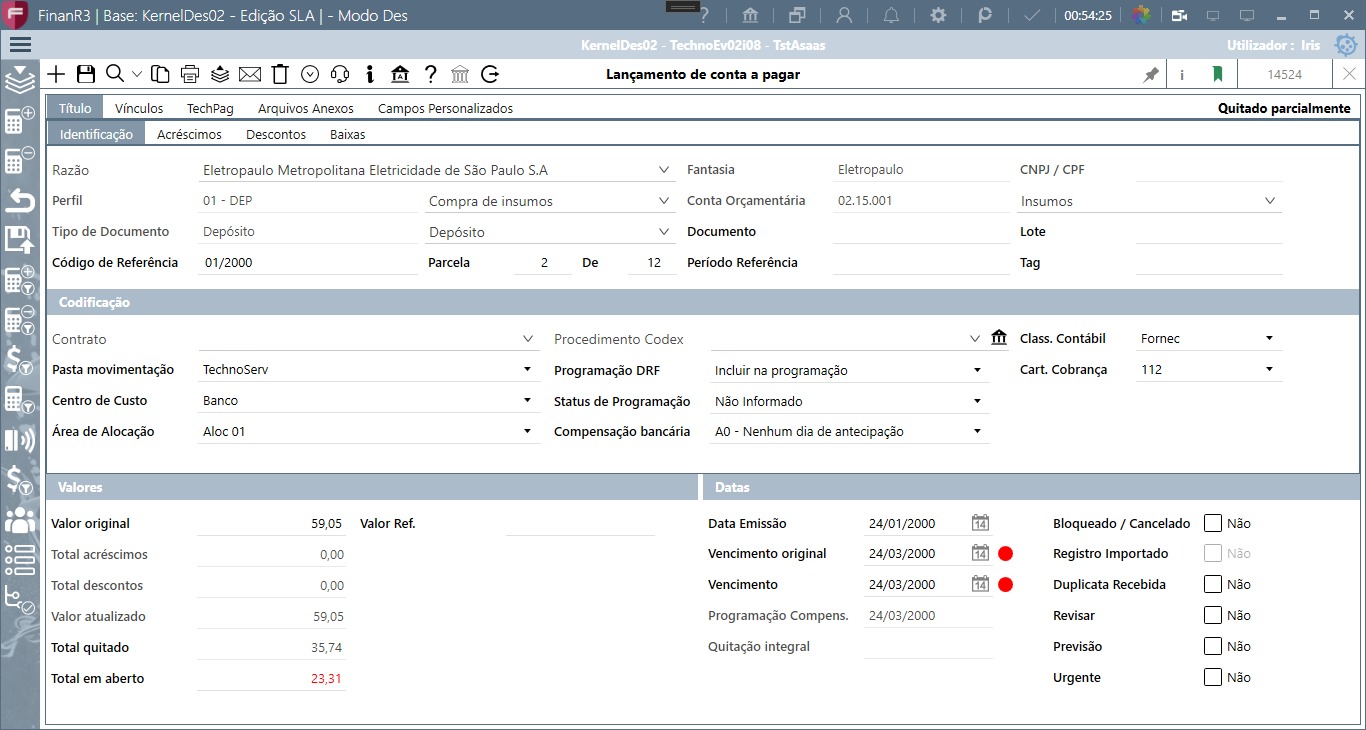Open calendar picker for Data Emissão
Screen dimensions: 1366x730
pos(980,523)
